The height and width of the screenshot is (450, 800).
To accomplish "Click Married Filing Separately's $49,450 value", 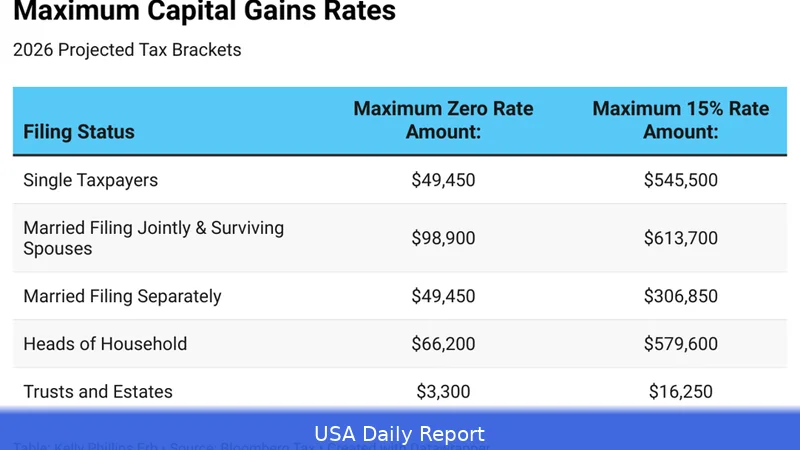I will pyautogui.click(x=443, y=296).
